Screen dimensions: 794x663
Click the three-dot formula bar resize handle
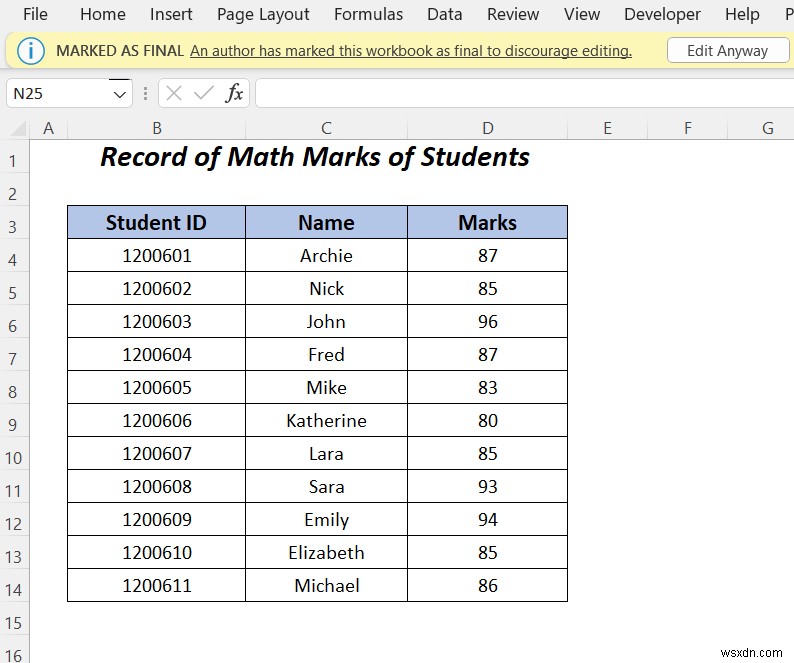pos(146,93)
